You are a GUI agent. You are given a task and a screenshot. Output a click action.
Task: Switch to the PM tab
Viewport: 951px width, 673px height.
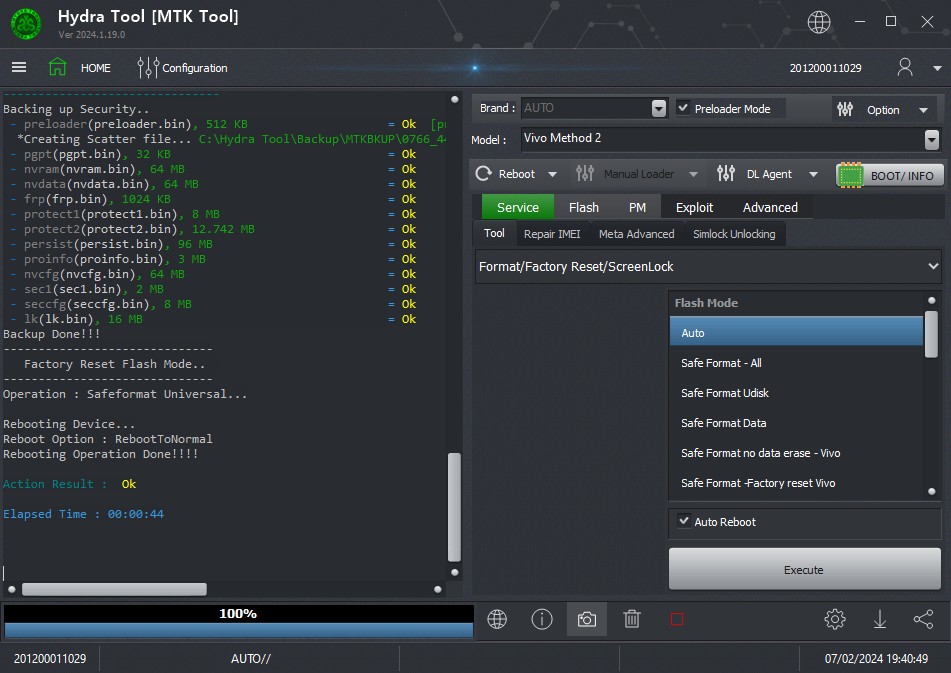(637, 207)
